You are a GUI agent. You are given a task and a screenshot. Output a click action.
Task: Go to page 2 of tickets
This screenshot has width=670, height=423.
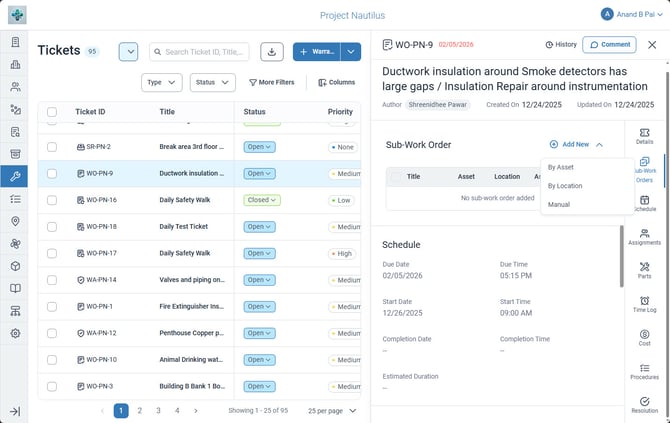(x=139, y=411)
